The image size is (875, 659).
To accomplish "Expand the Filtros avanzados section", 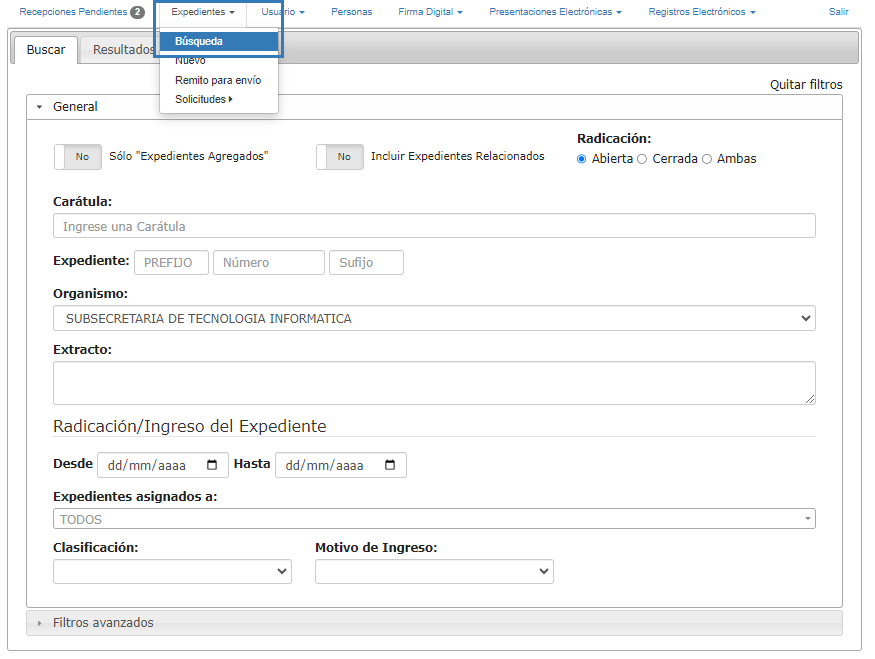I will click(x=103, y=623).
